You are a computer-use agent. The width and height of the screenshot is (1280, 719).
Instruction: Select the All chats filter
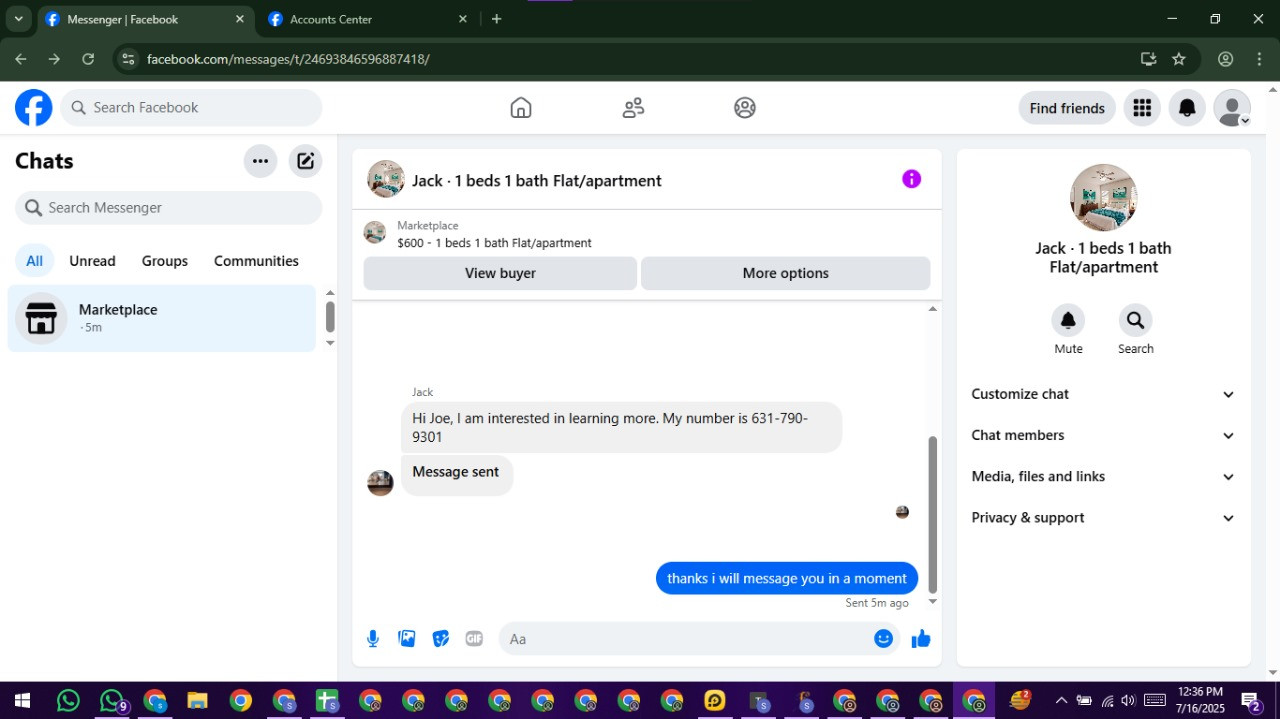click(34, 261)
